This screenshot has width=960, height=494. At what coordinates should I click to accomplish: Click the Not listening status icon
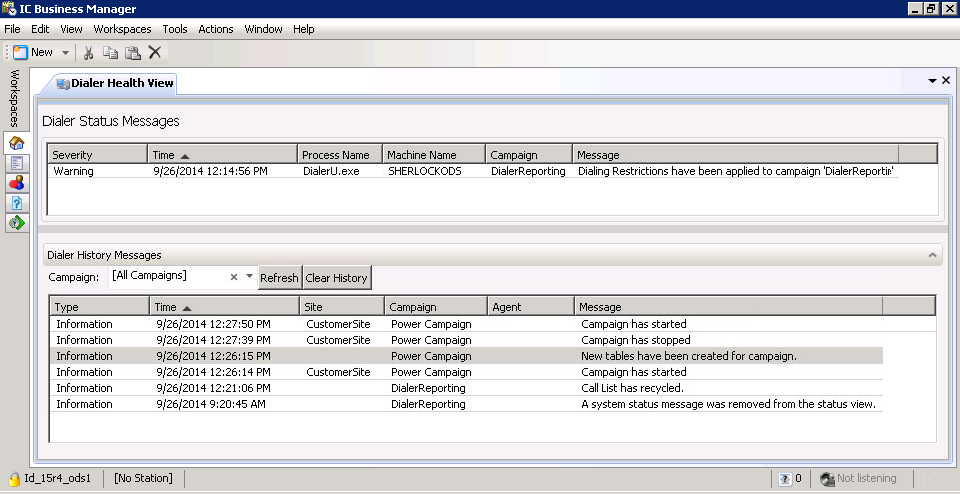pyautogui.click(x=827, y=479)
